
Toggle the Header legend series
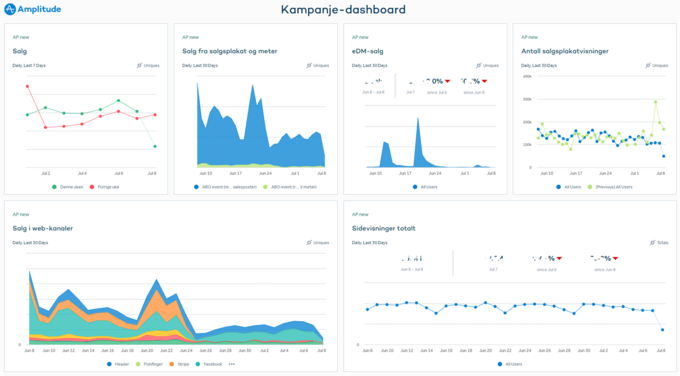(x=118, y=364)
